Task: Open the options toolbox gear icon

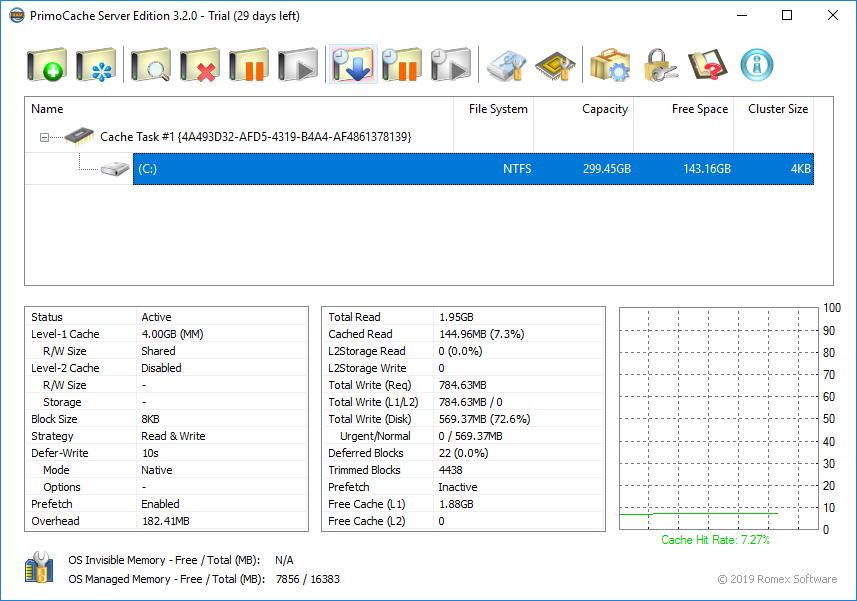Action: (609, 66)
